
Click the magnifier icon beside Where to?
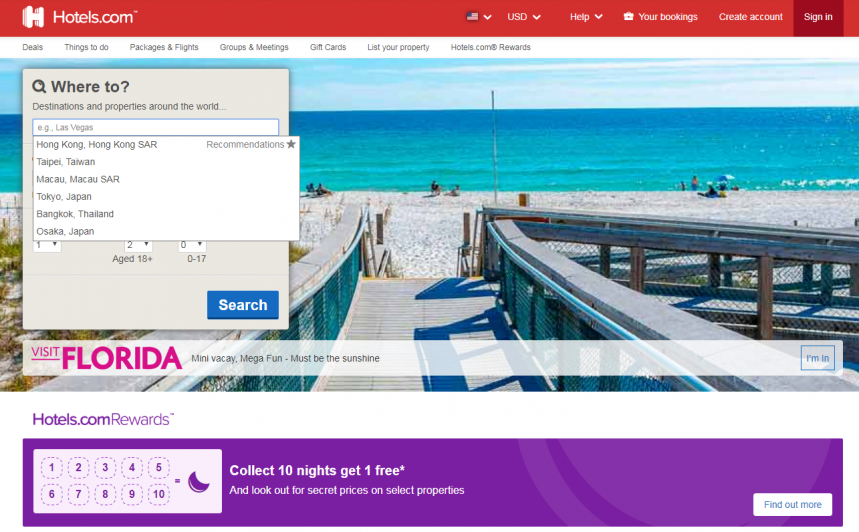pyautogui.click(x=39, y=87)
